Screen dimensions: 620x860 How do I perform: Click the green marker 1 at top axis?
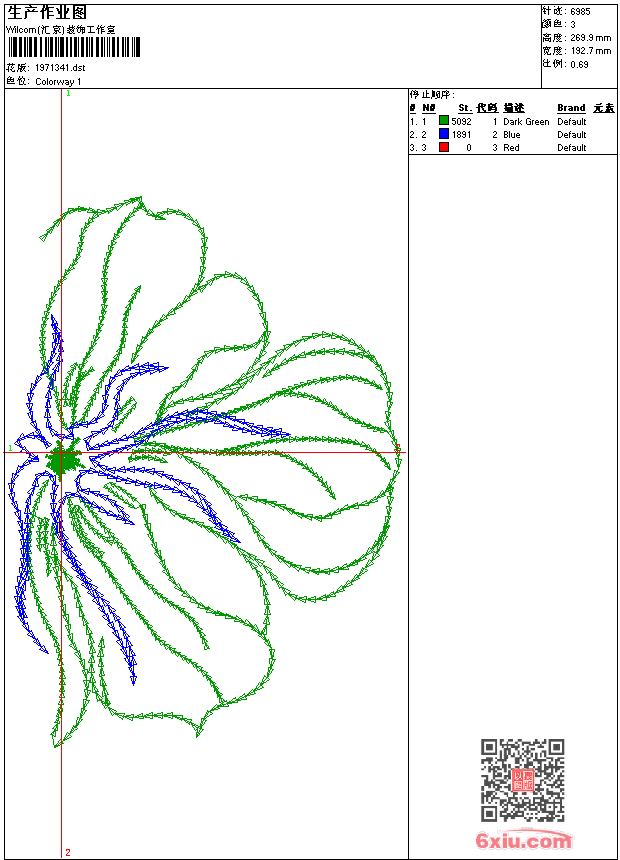click(x=69, y=94)
